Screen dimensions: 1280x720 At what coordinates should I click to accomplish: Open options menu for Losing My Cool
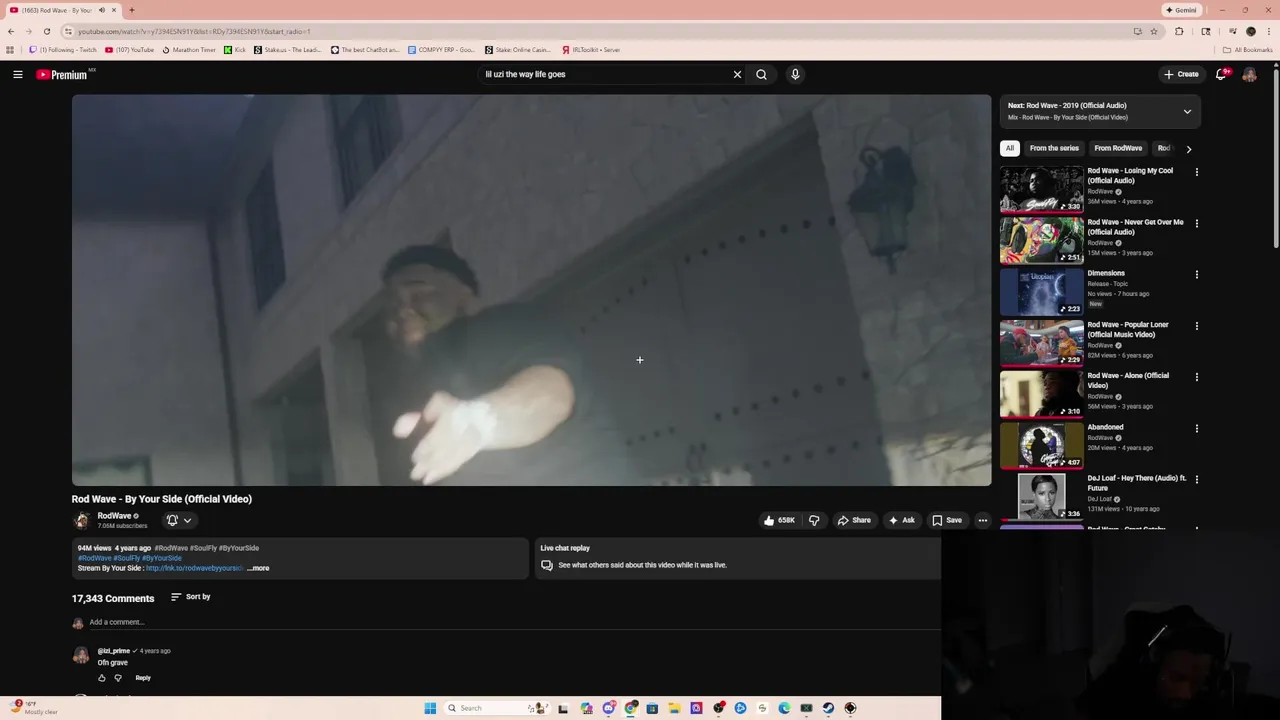point(1196,172)
